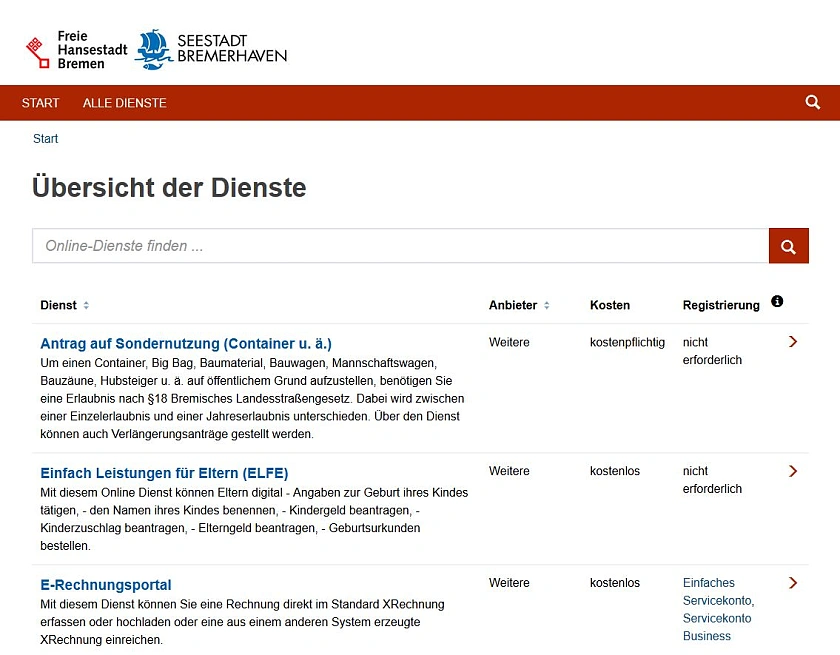Click into the Online-Dienste finden search field
Viewport: 840px width, 655px height.
[300, 245]
